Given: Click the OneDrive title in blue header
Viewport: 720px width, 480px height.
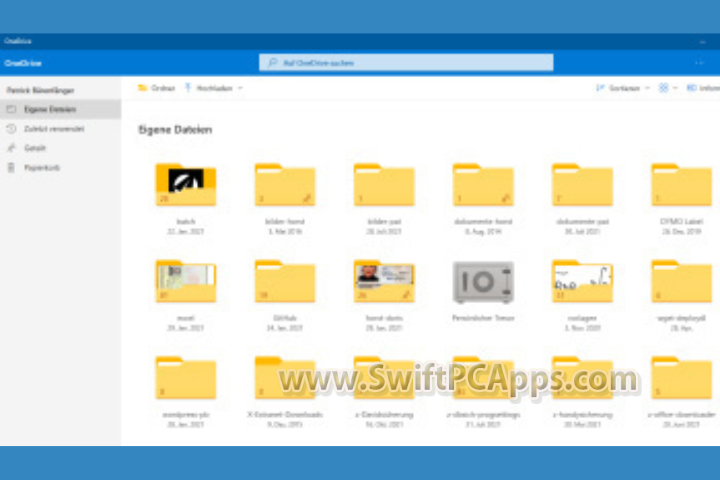Looking at the screenshot, I should (23, 63).
